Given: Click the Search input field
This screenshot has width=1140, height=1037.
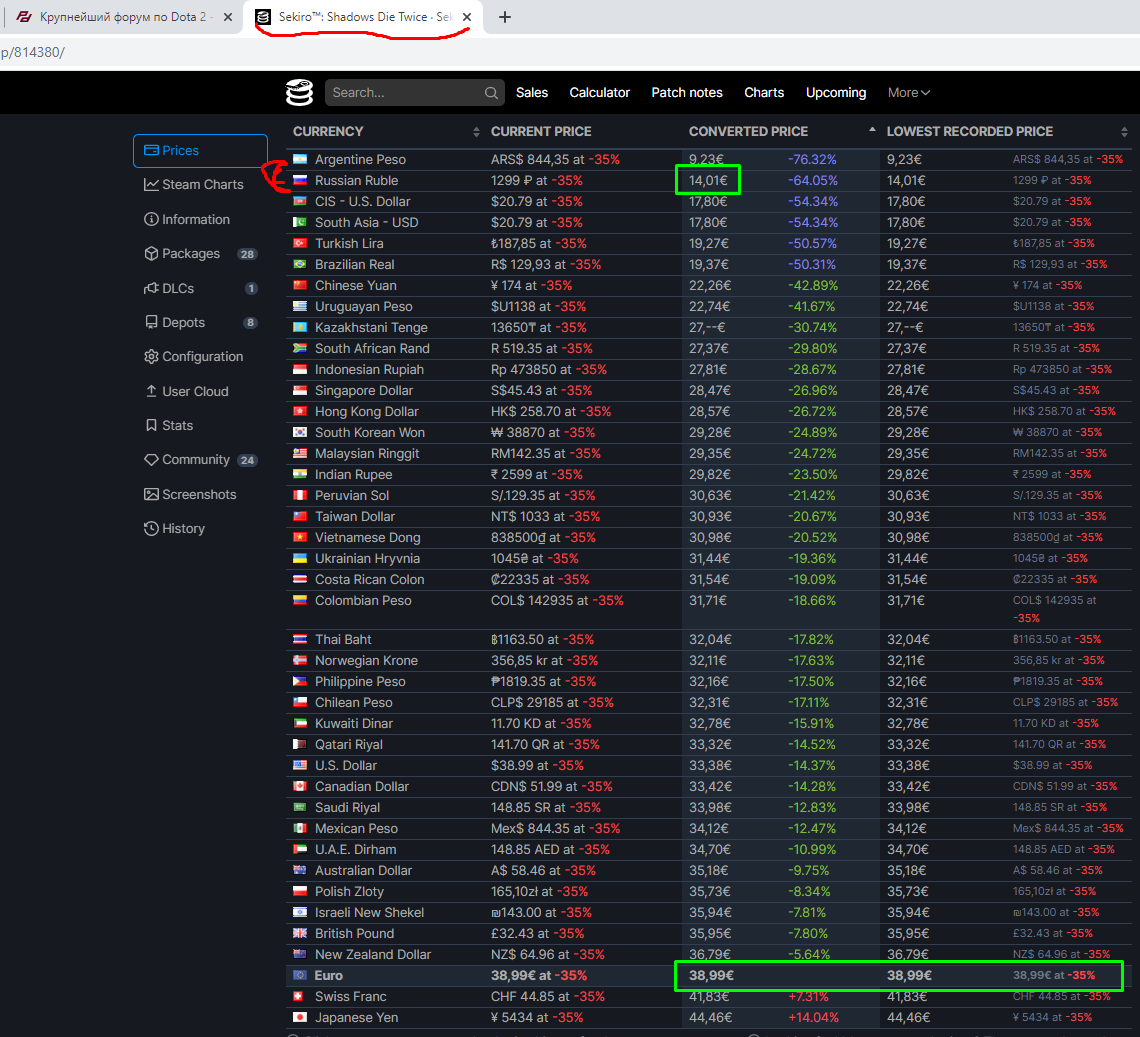Looking at the screenshot, I should 405,93.
